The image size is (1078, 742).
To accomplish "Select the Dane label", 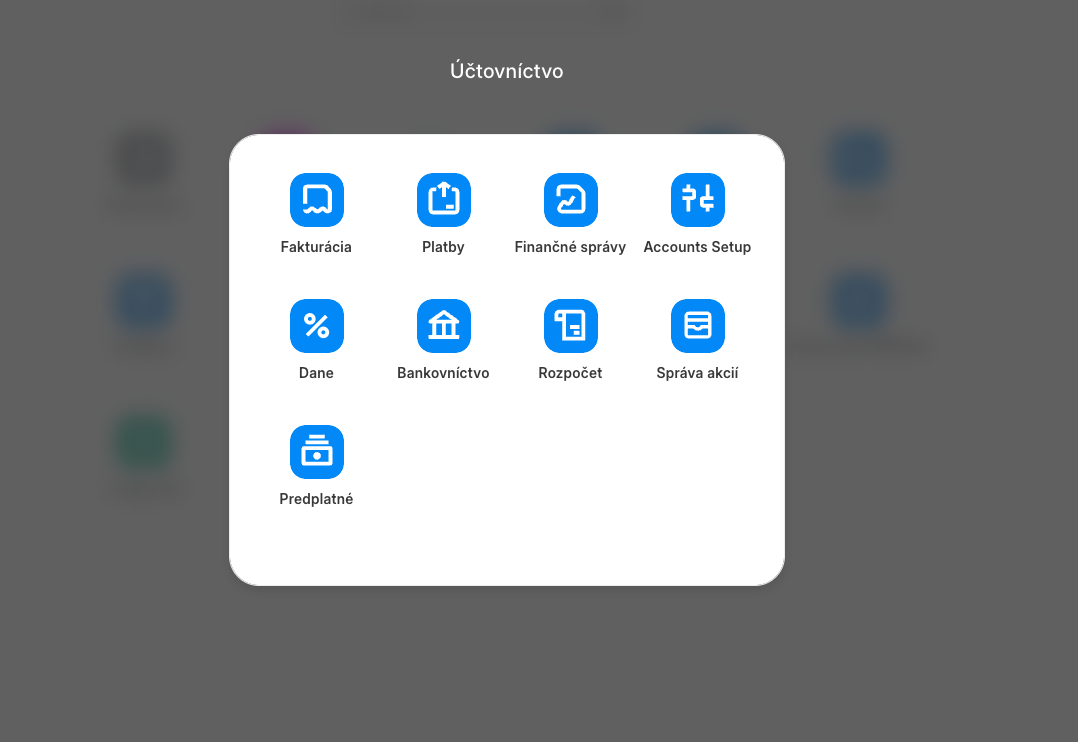I will point(316,373).
